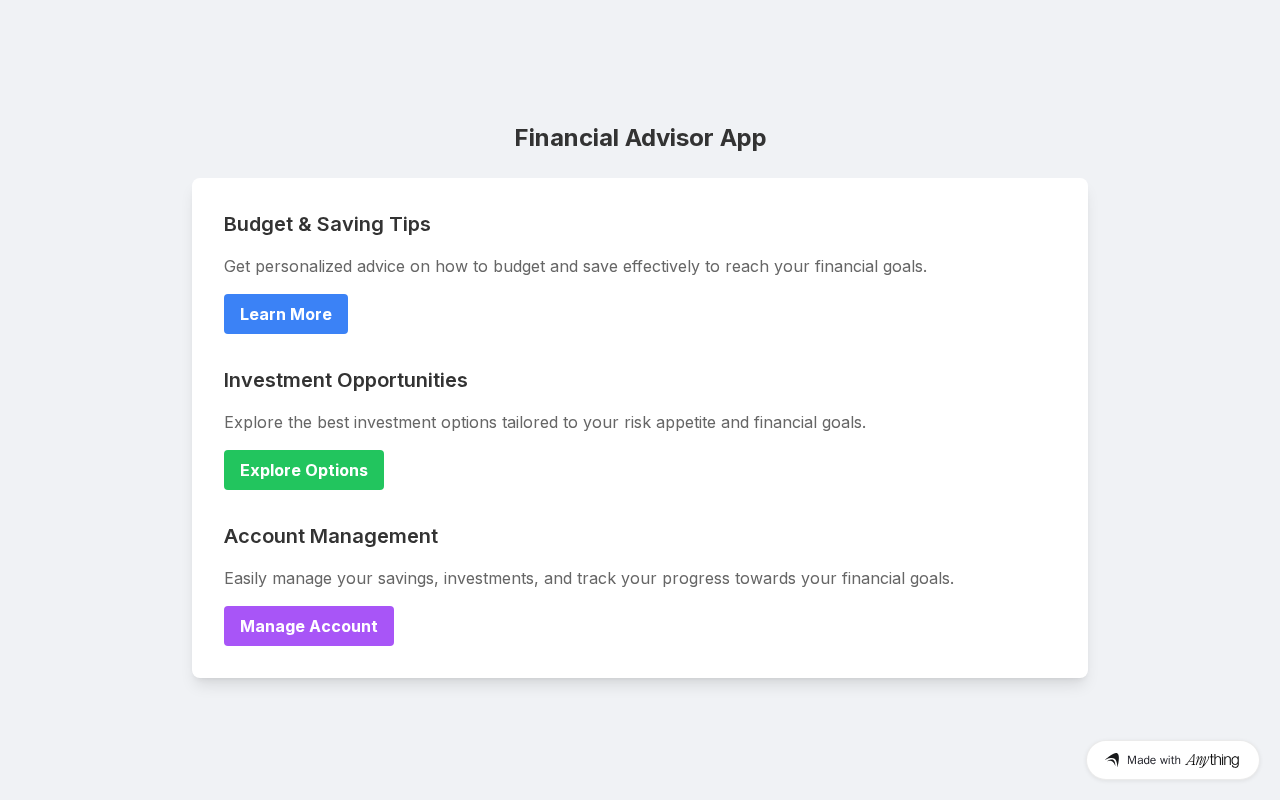Click the risk appetite investment description text

point(545,422)
